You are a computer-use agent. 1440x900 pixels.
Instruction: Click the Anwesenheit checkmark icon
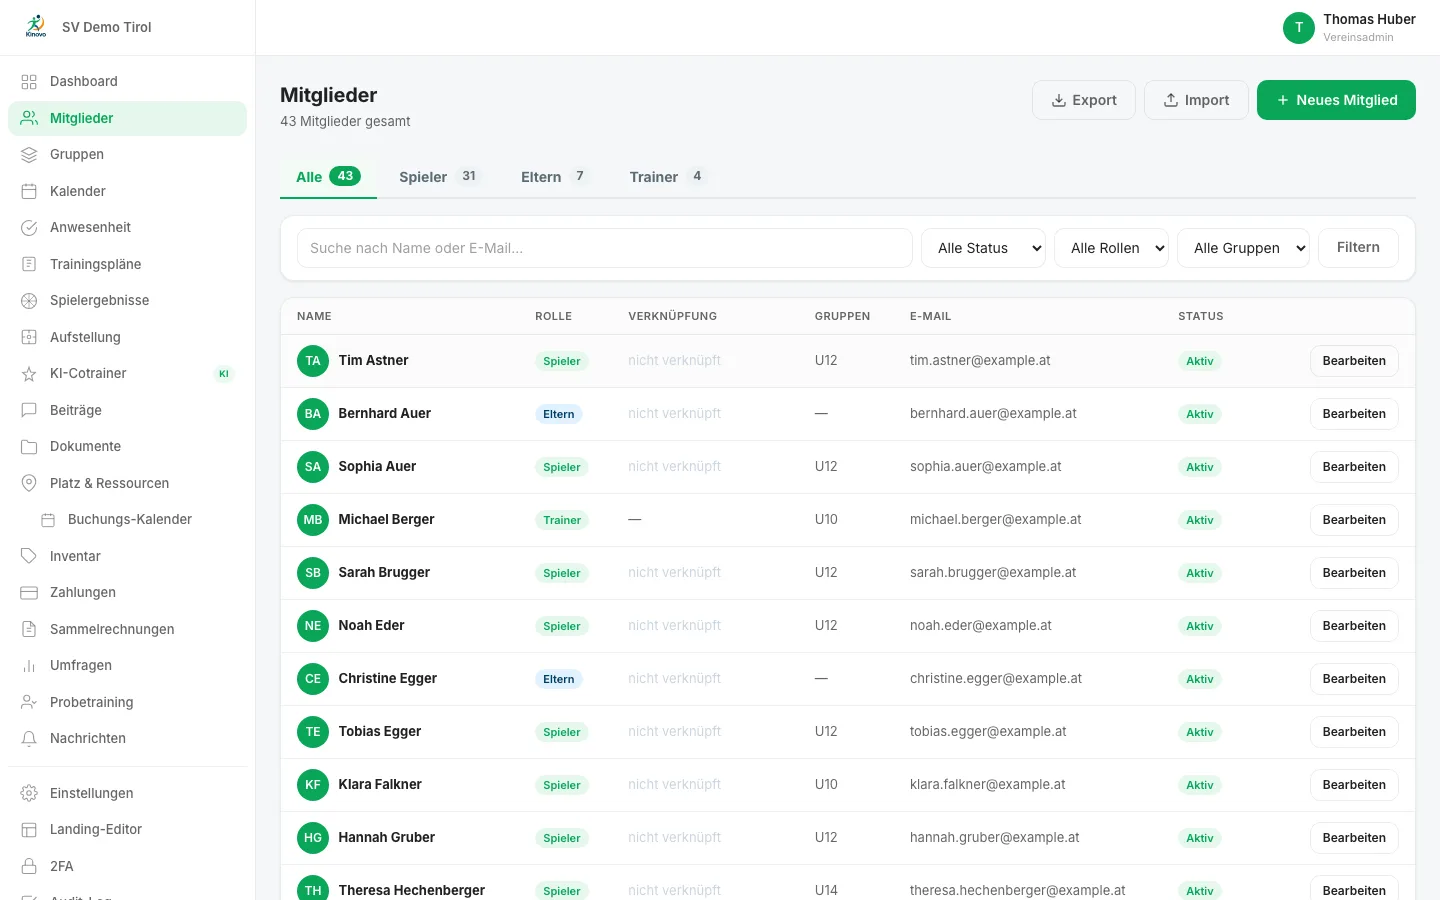click(29, 228)
